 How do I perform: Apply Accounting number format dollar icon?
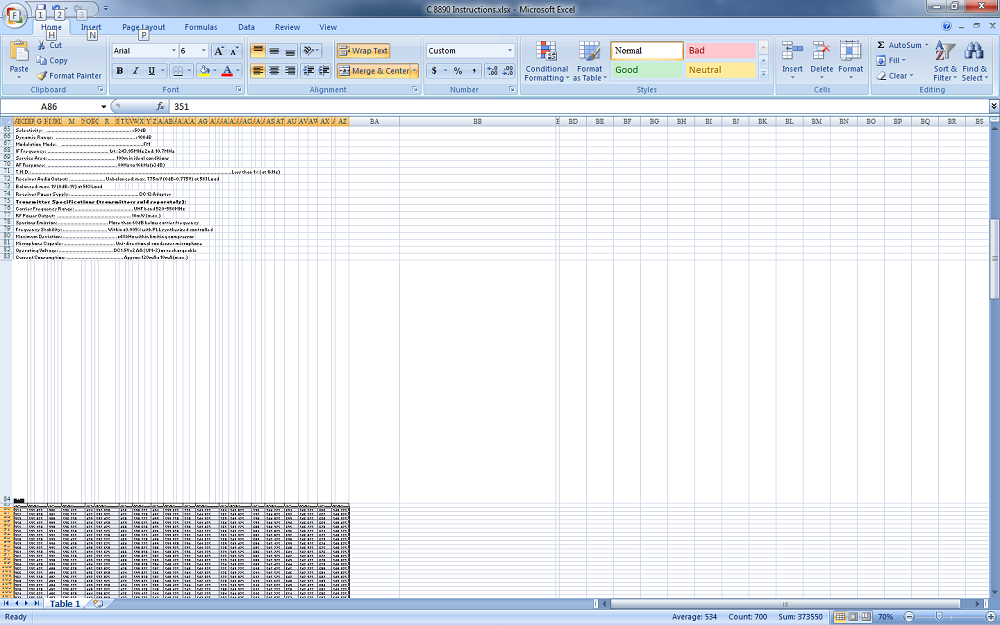pos(434,71)
